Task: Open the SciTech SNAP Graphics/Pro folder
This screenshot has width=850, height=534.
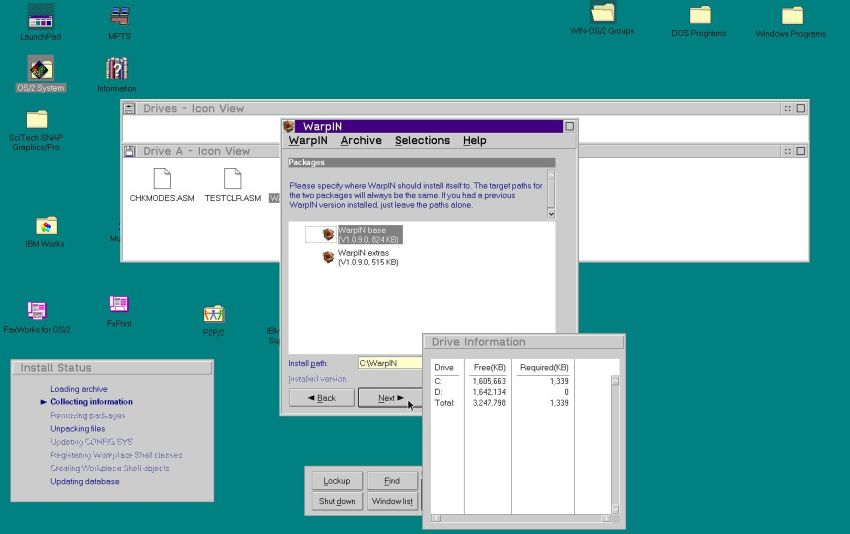Action: click(x=37, y=119)
